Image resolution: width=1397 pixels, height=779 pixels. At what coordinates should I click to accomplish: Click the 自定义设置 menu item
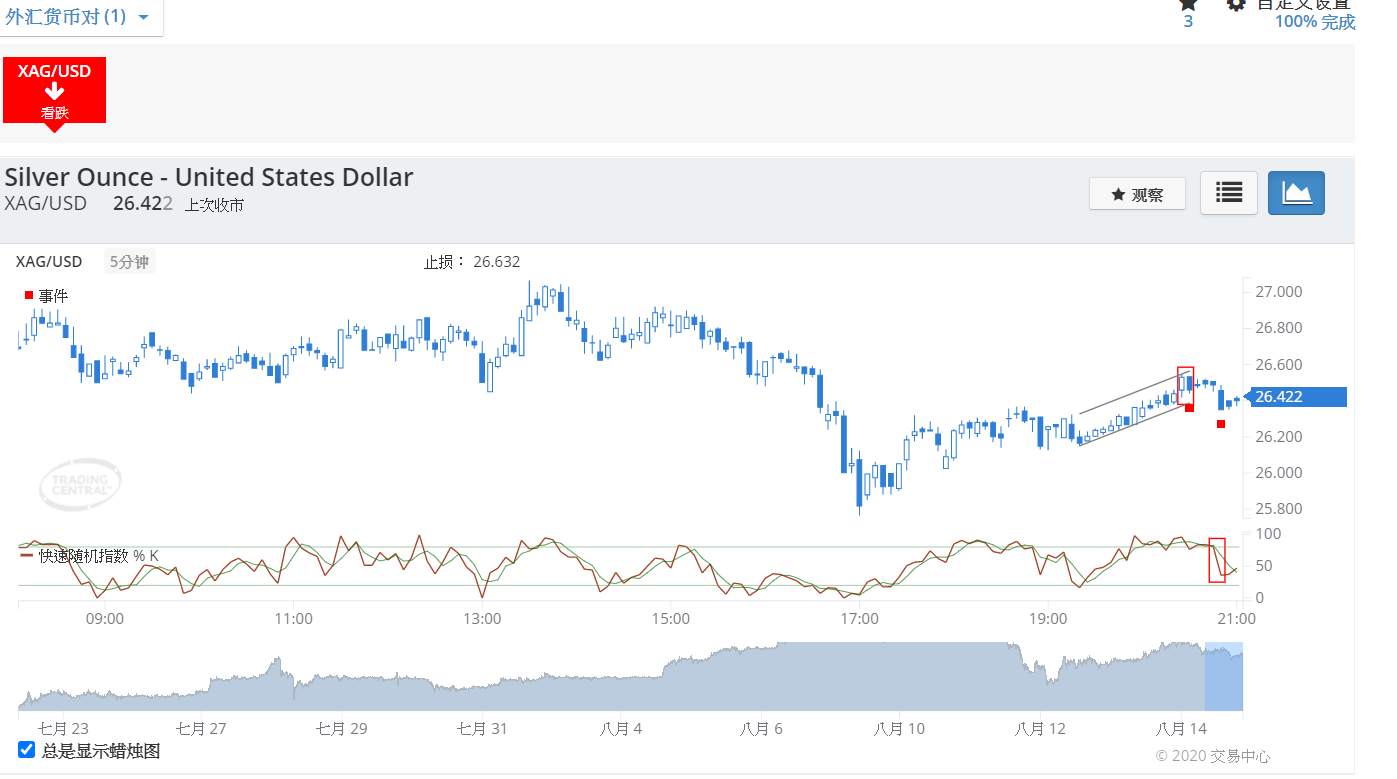tap(1304, 4)
